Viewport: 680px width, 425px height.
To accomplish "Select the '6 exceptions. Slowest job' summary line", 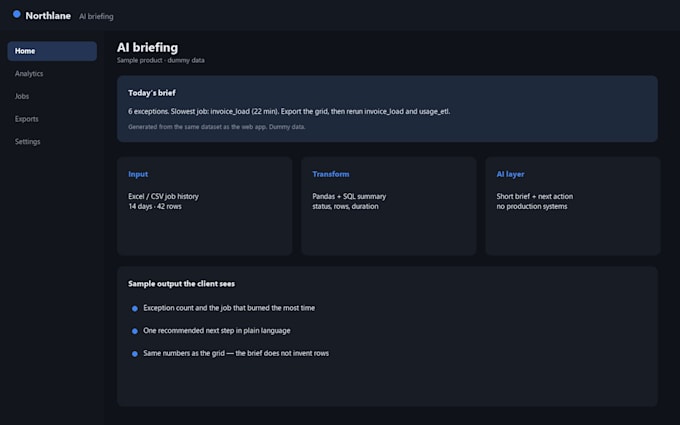I will pyautogui.click(x=289, y=111).
